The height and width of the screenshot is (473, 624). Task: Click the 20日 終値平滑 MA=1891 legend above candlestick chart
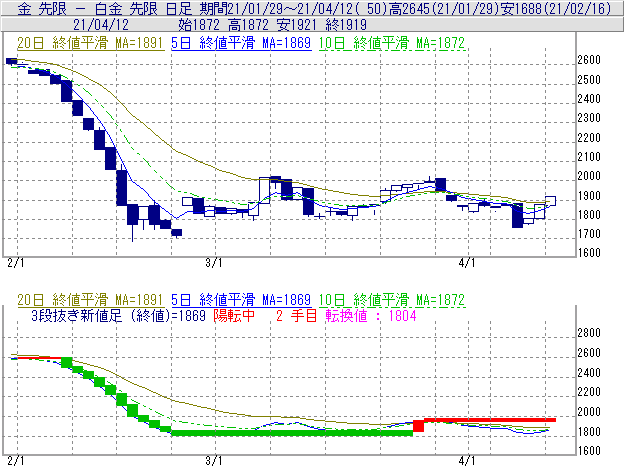[x=90, y=43]
